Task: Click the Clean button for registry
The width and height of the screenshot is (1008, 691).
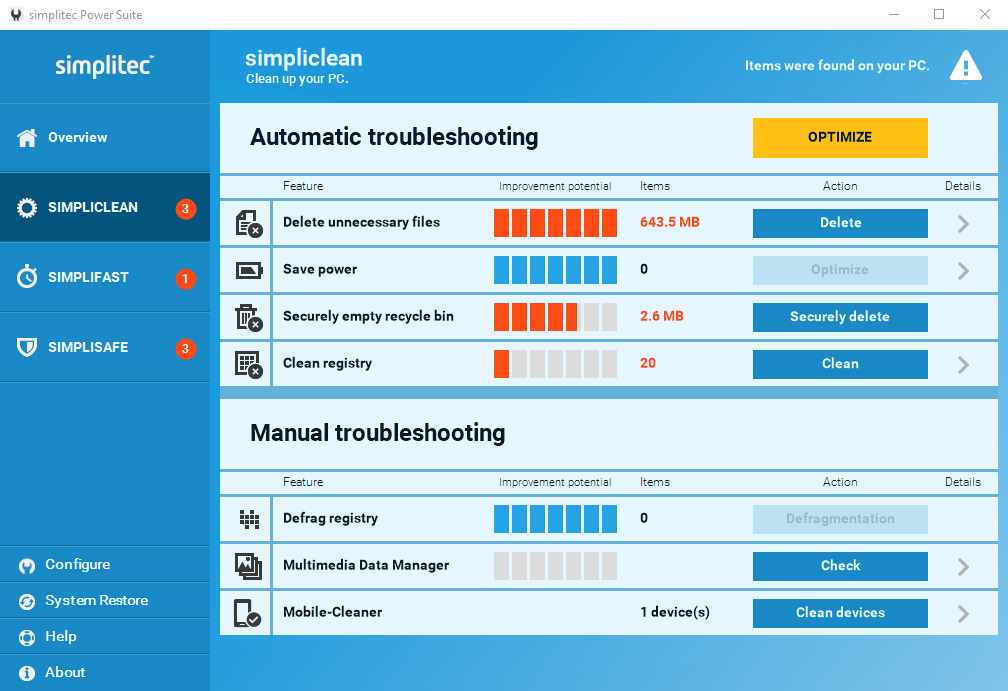Action: point(840,364)
